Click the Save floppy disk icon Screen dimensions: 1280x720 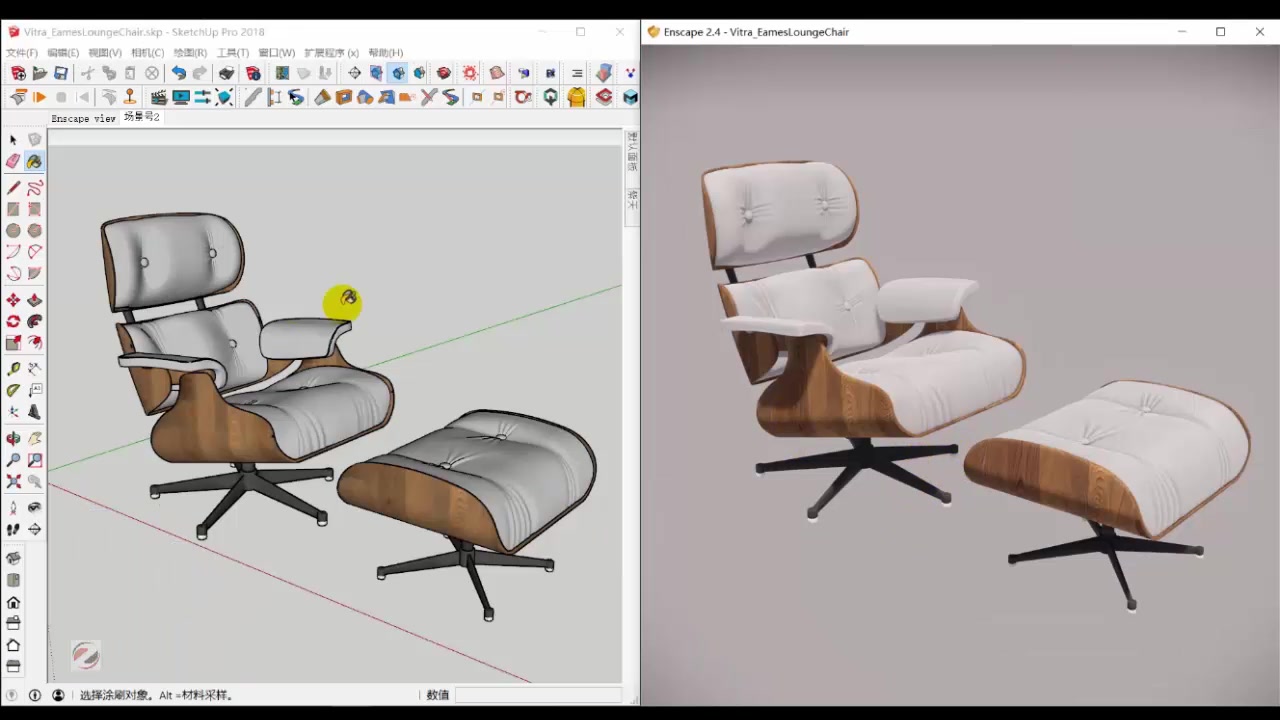61,73
